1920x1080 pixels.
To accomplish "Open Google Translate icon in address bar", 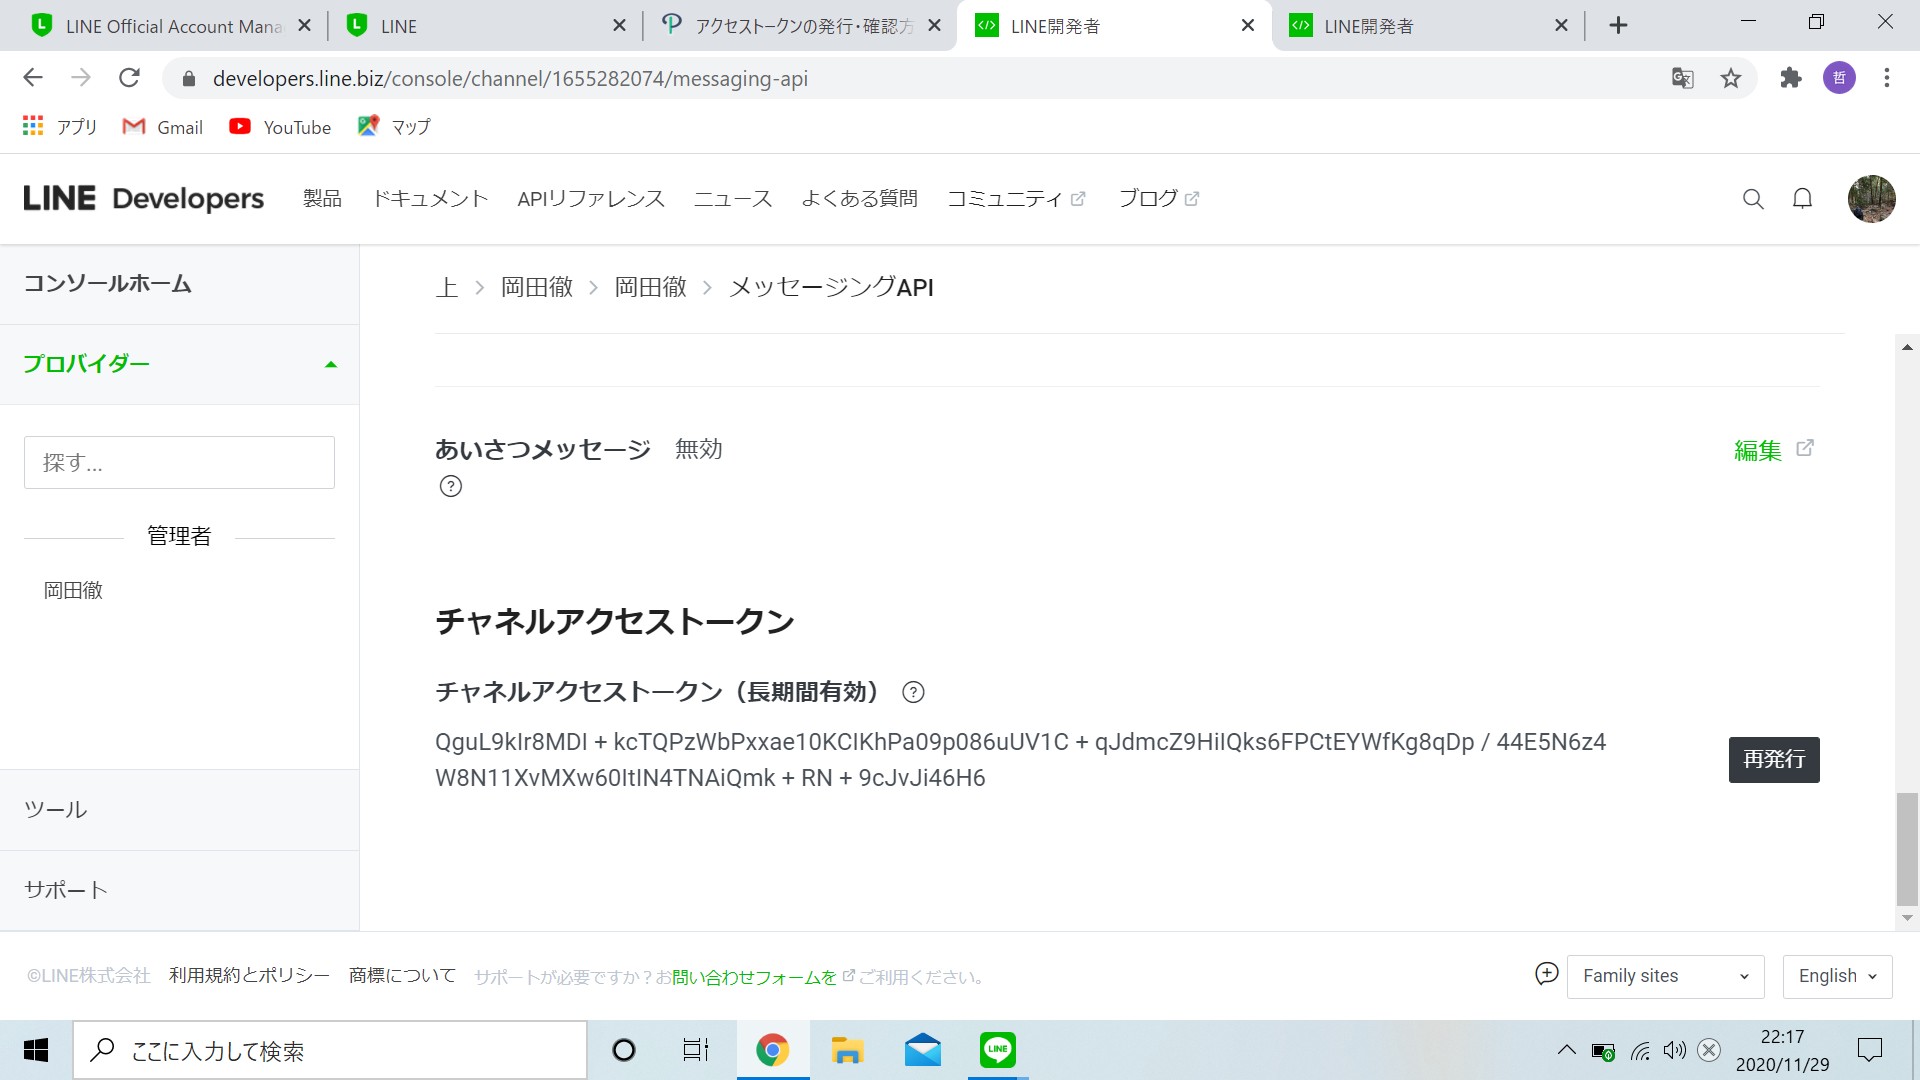I will pyautogui.click(x=1683, y=78).
